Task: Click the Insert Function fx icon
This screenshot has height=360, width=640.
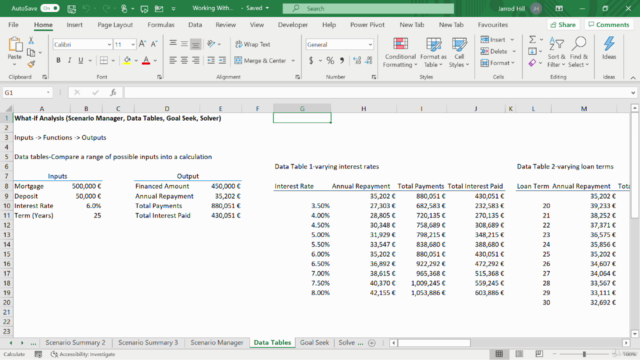Action: (x=113, y=93)
